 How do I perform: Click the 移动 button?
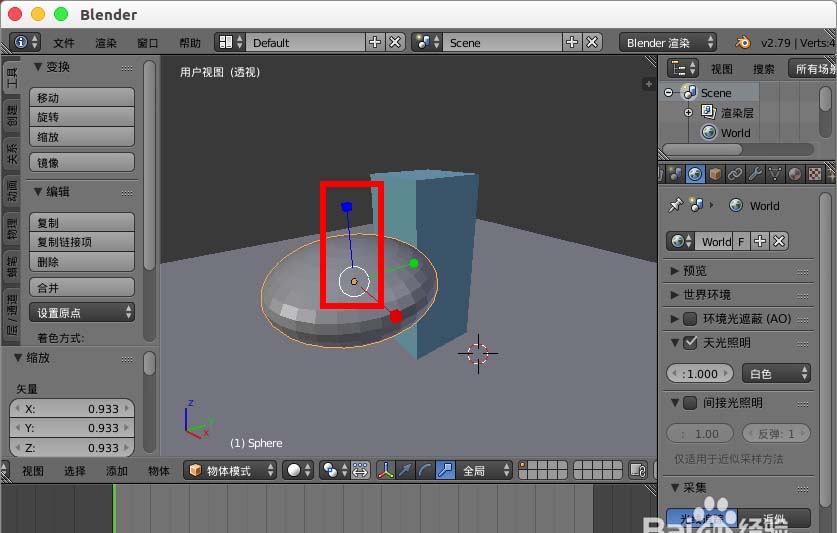(82, 97)
